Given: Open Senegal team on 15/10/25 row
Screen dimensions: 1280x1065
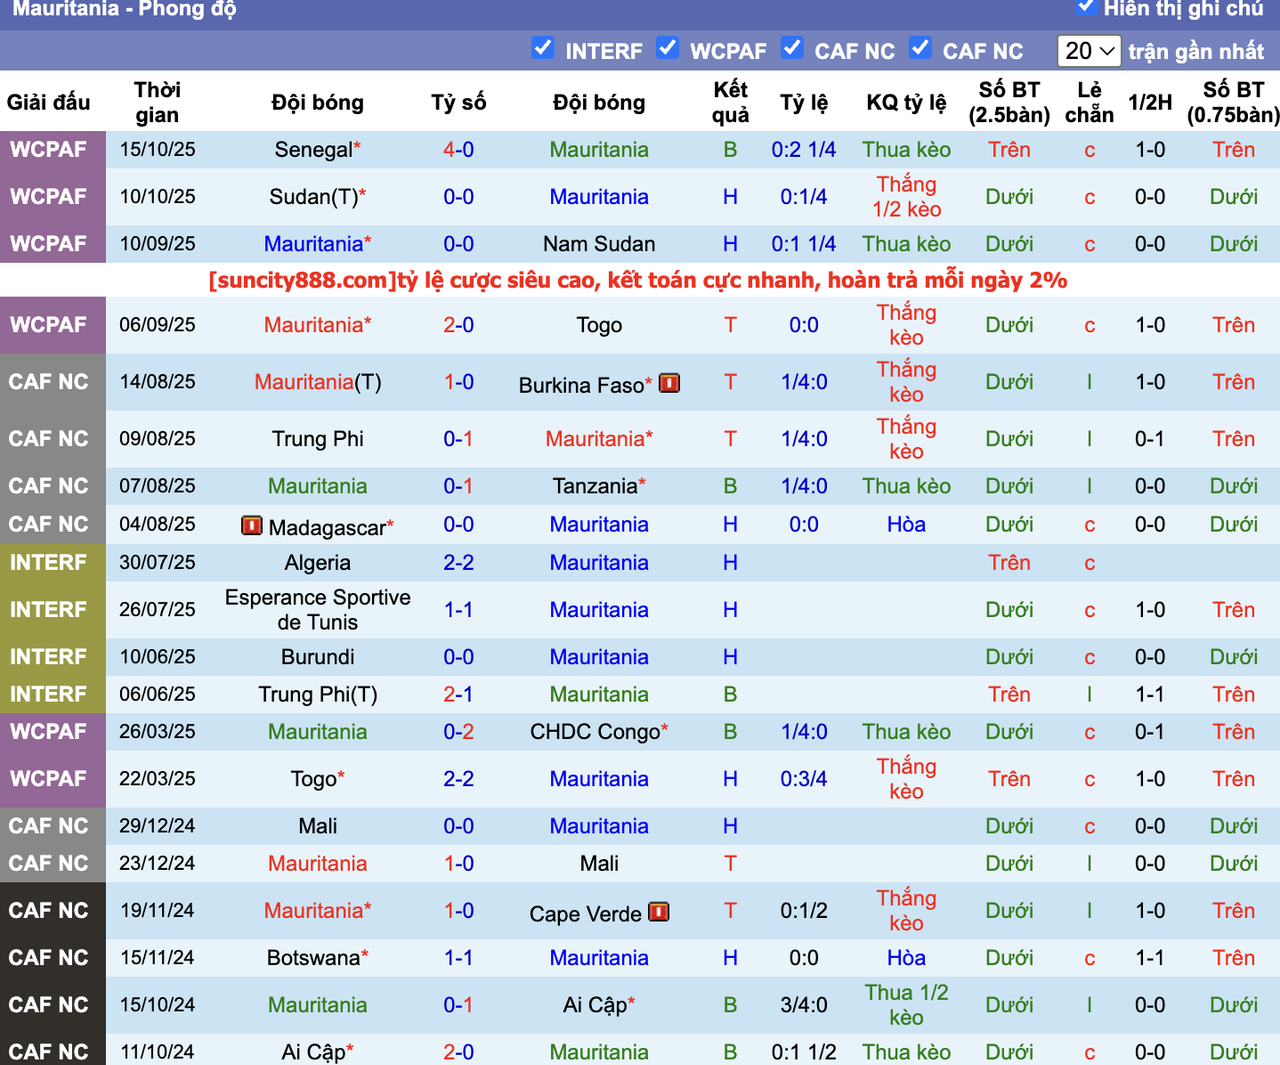Looking at the screenshot, I should point(314,150).
